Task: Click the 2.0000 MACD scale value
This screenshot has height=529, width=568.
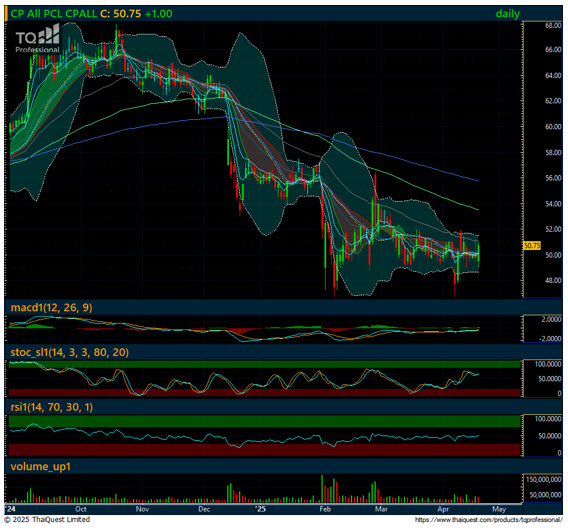Action: click(x=552, y=319)
